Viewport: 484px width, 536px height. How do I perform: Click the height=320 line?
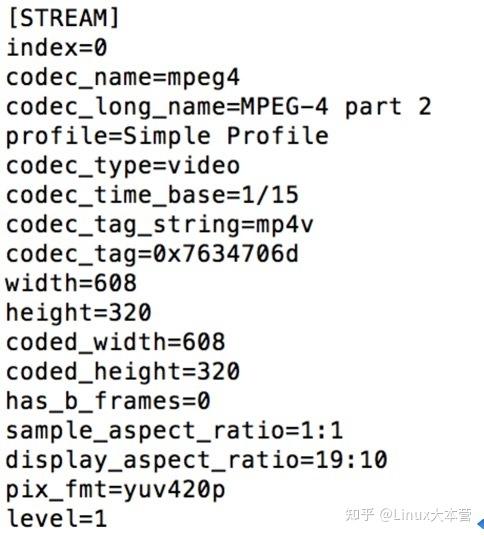[79, 313]
